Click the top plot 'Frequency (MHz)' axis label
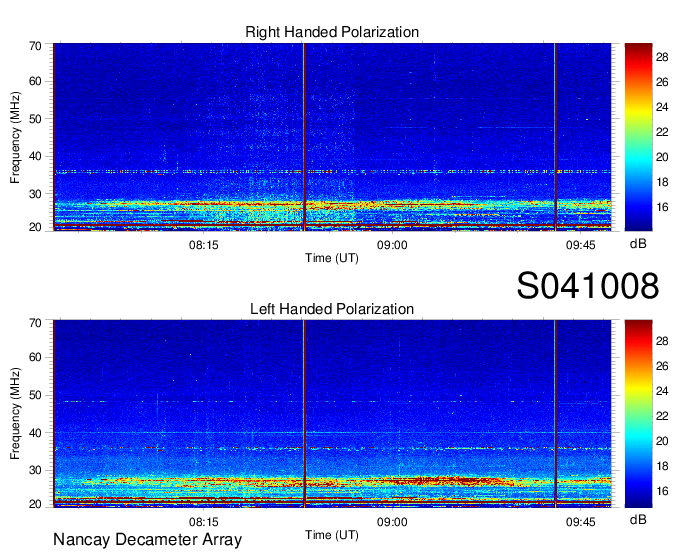The height and width of the screenshot is (552, 680). point(15,137)
